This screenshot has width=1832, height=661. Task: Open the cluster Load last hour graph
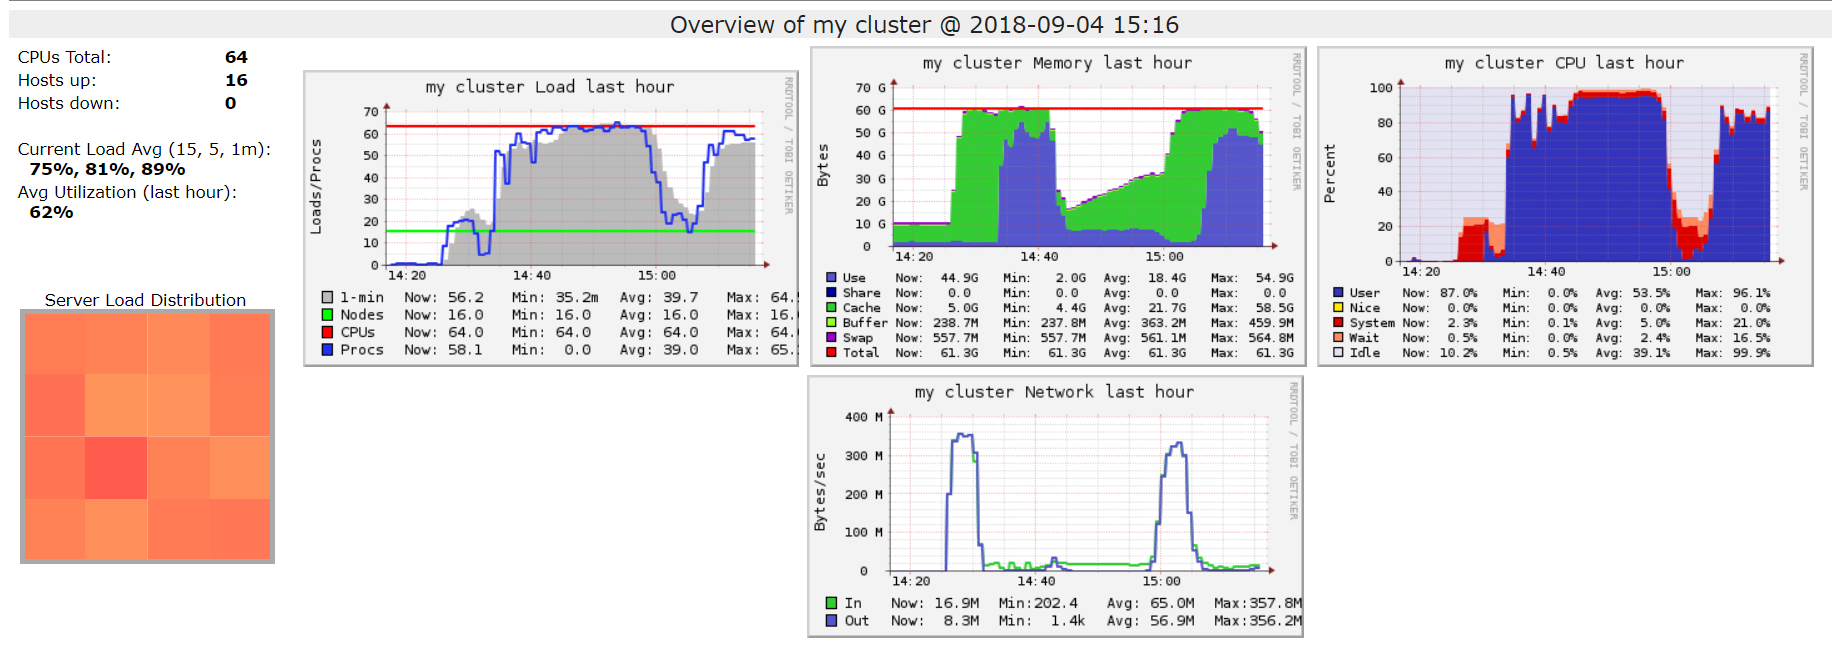(551, 219)
